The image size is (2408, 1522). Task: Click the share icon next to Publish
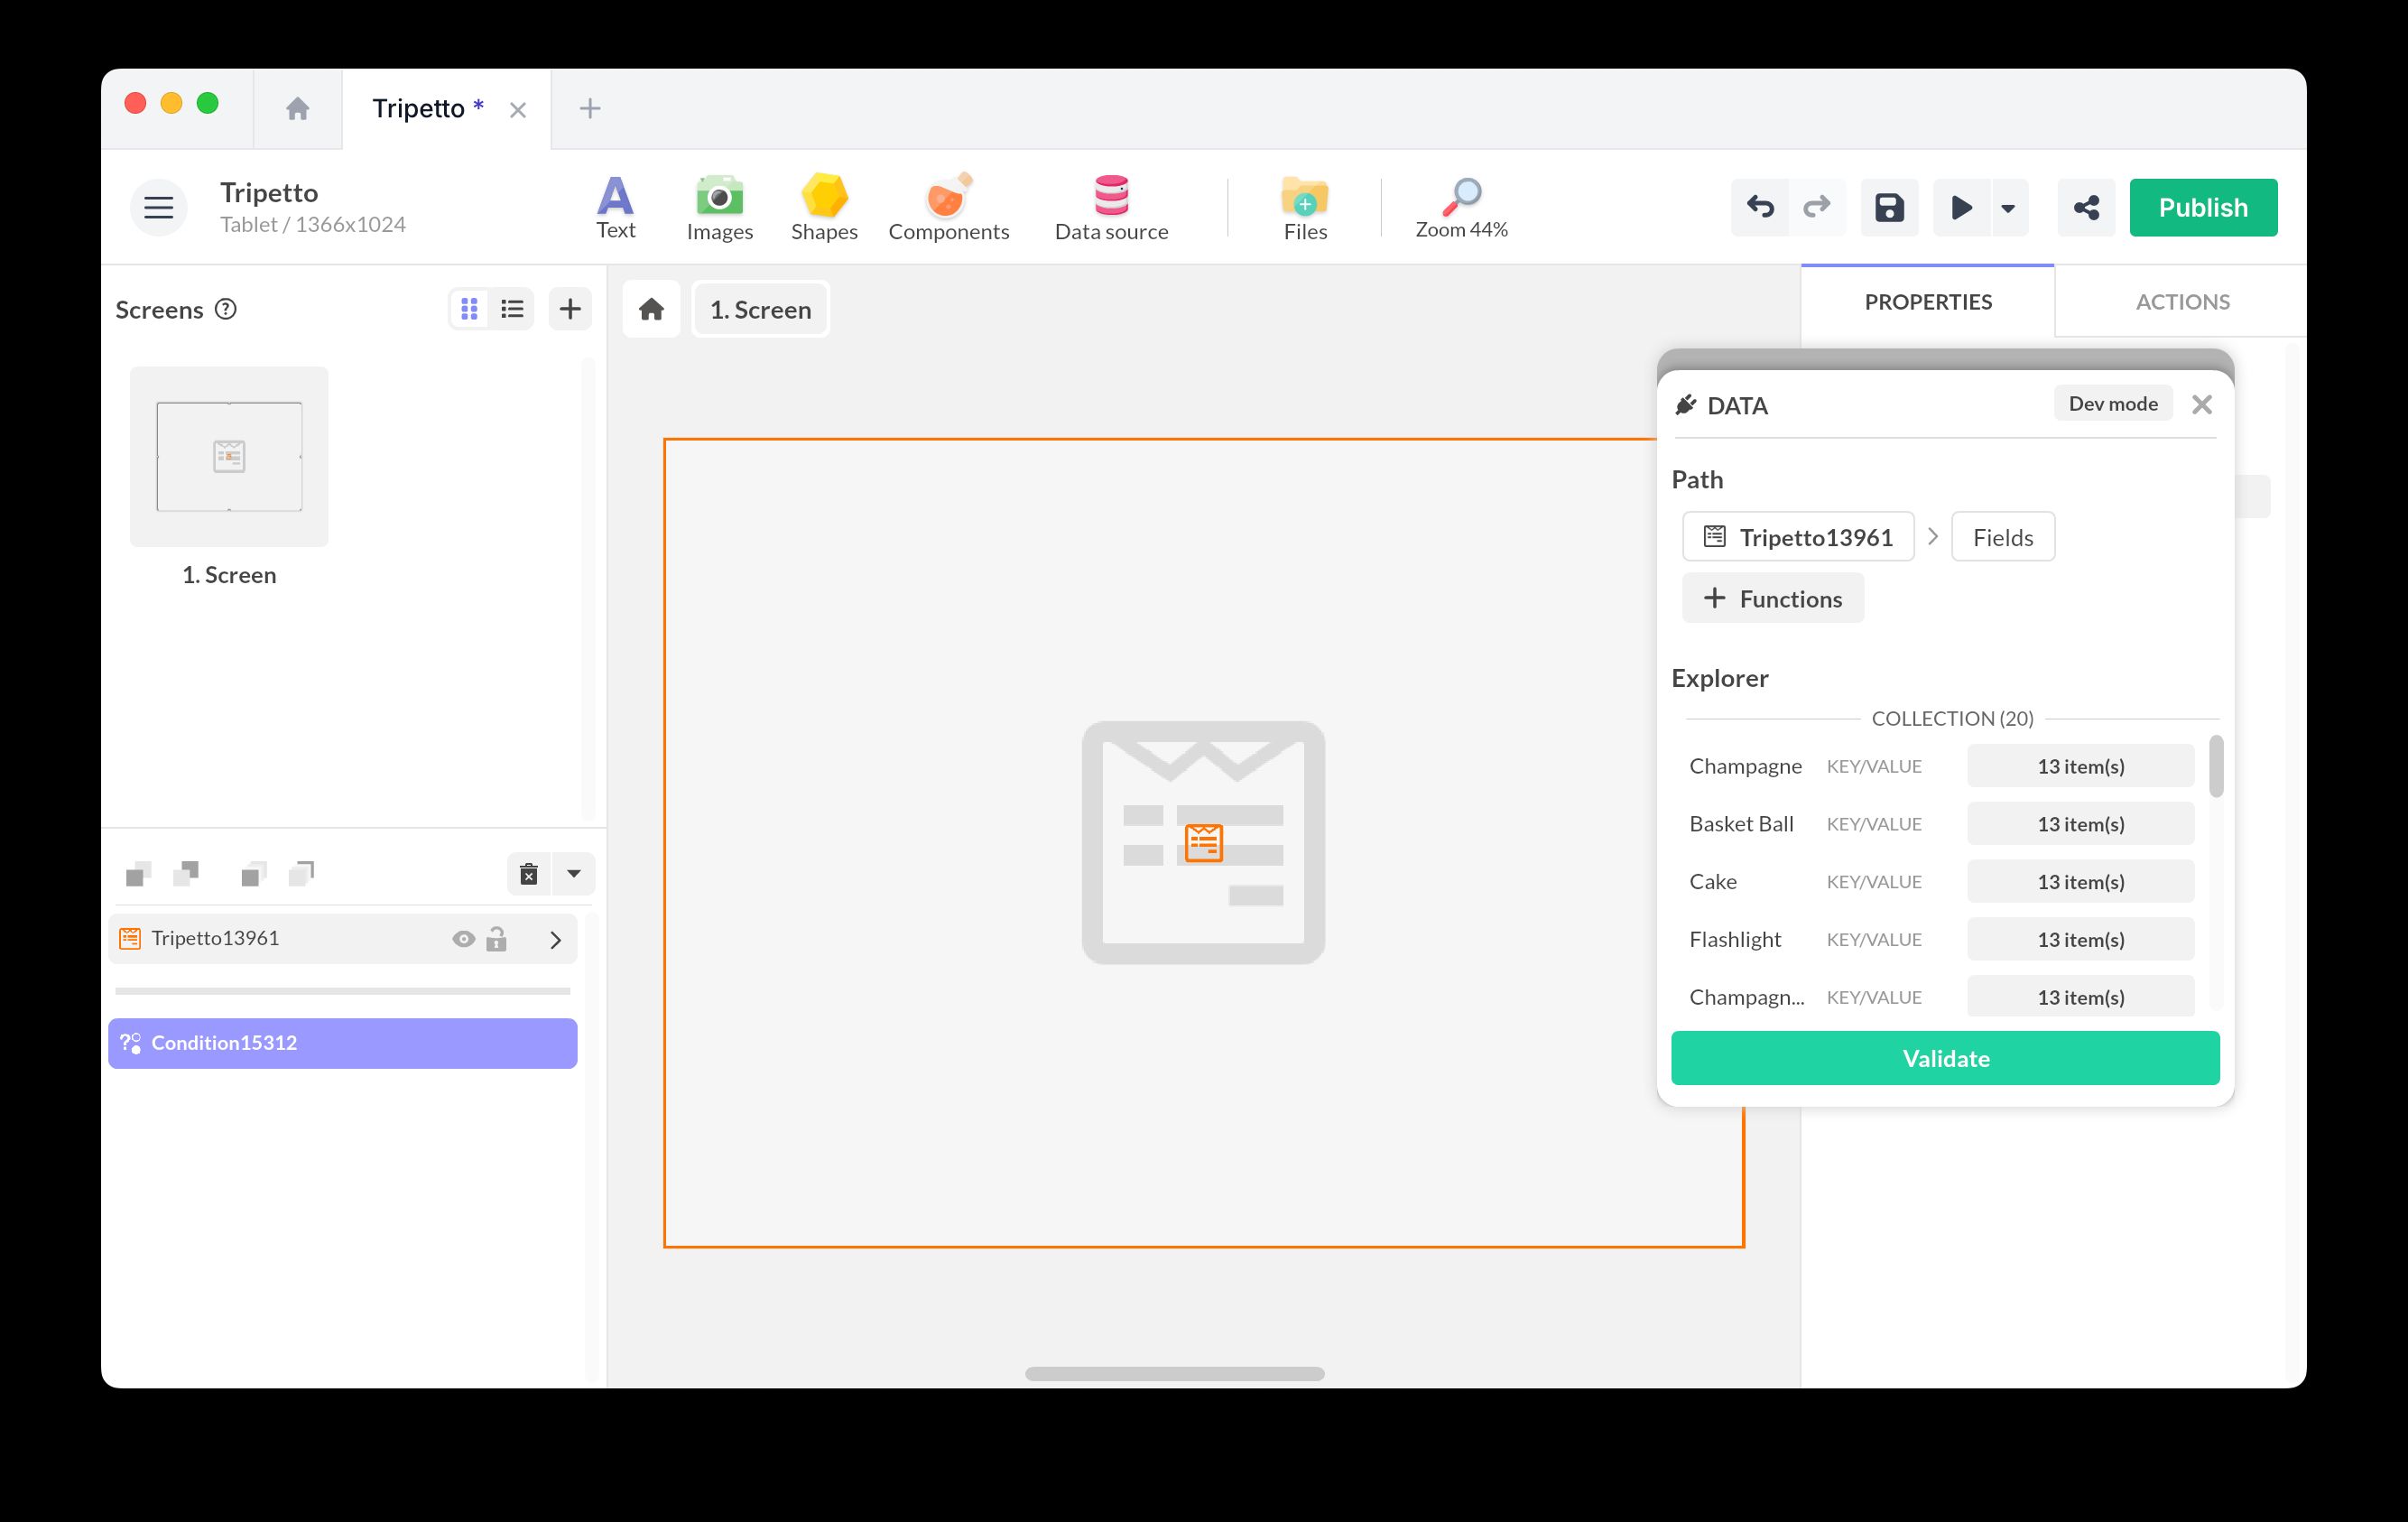2085,208
